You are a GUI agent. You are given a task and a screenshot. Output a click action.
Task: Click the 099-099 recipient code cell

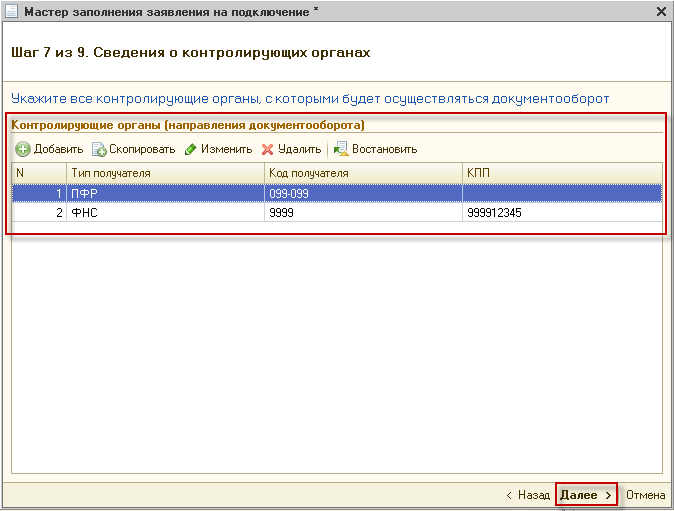pyautogui.click(x=364, y=194)
